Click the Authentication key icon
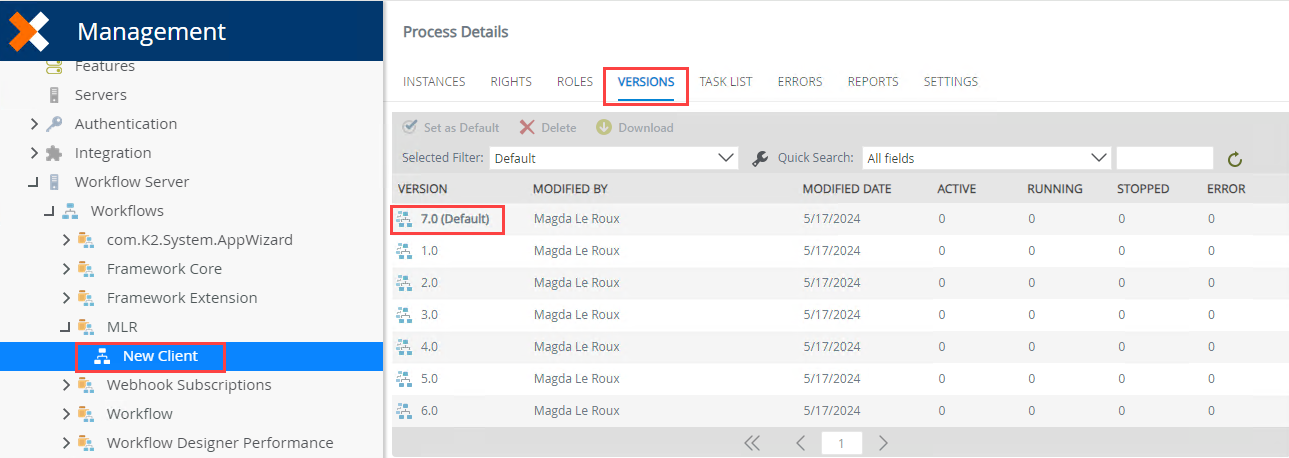Viewport: 1289px width, 458px height. (x=54, y=124)
